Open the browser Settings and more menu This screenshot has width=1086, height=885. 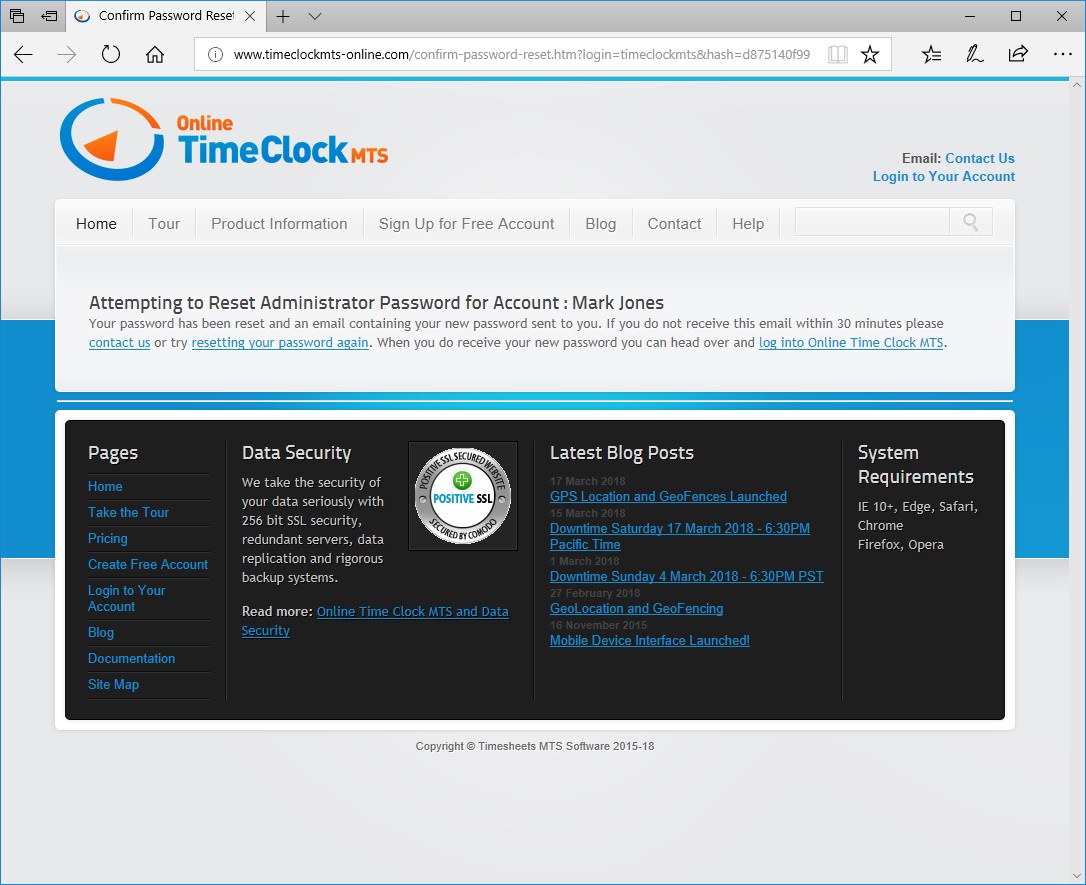[x=1062, y=54]
